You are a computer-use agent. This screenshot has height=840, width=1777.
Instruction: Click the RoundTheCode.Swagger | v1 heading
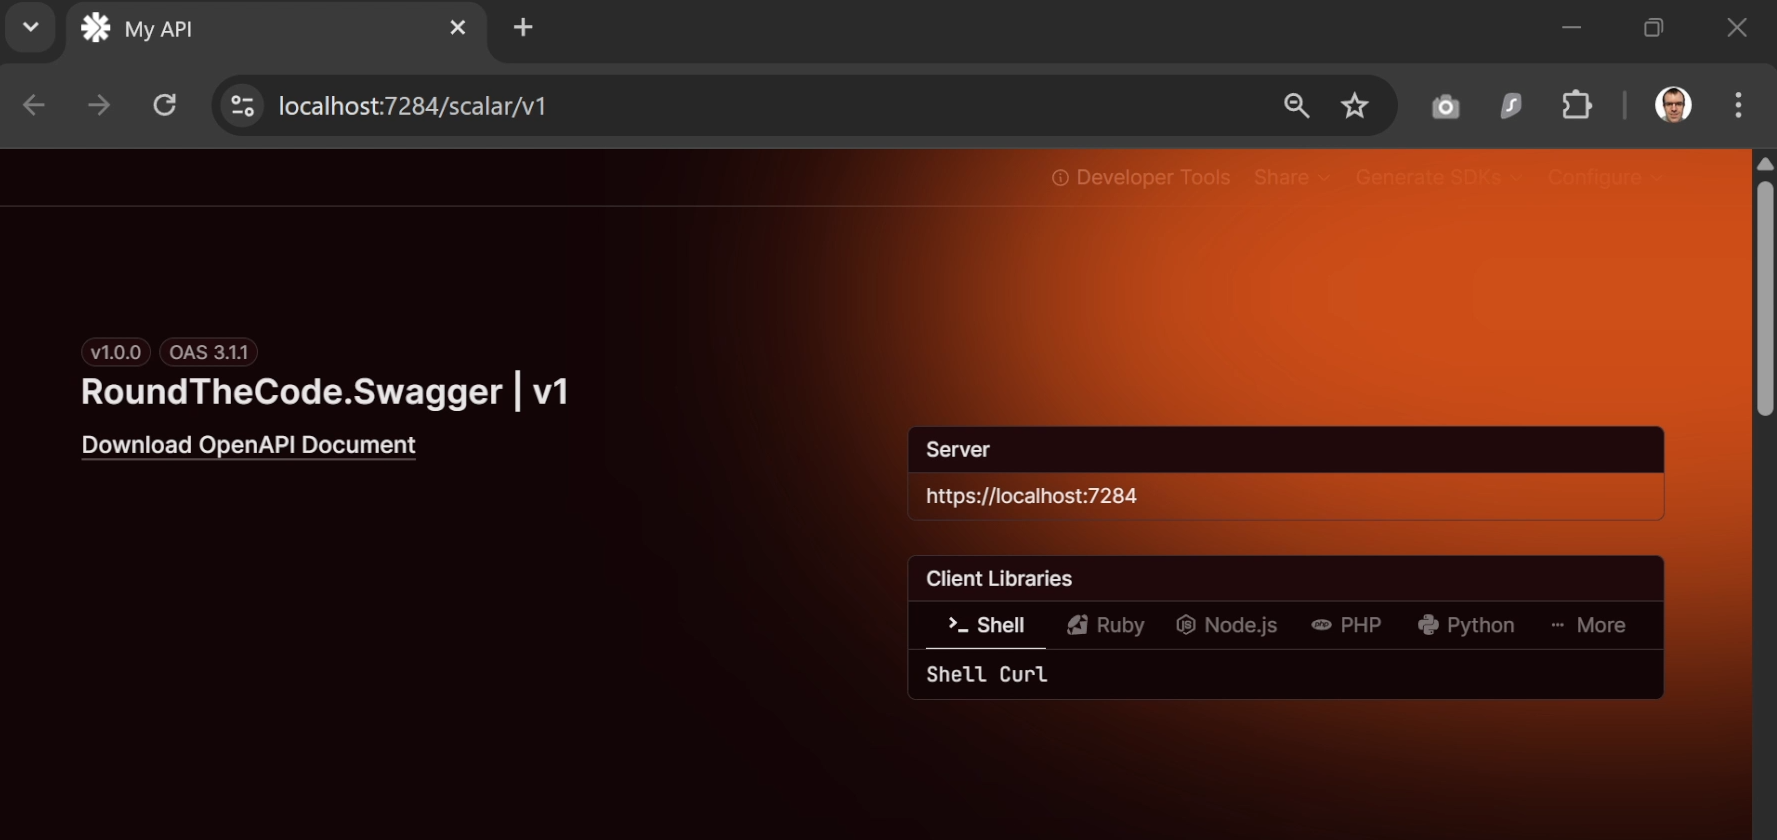(x=324, y=391)
